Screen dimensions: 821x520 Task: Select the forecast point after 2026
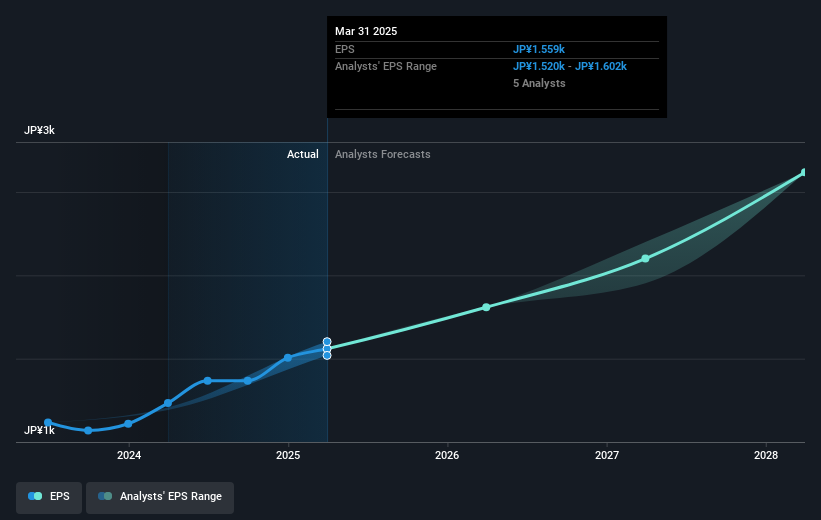(486, 307)
